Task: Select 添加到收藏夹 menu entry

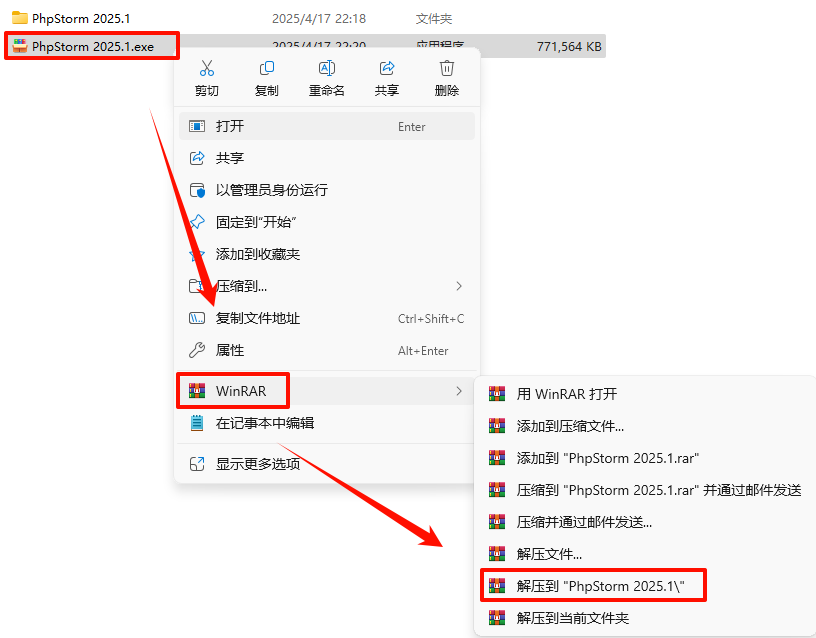Action: pyautogui.click(x=327, y=254)
